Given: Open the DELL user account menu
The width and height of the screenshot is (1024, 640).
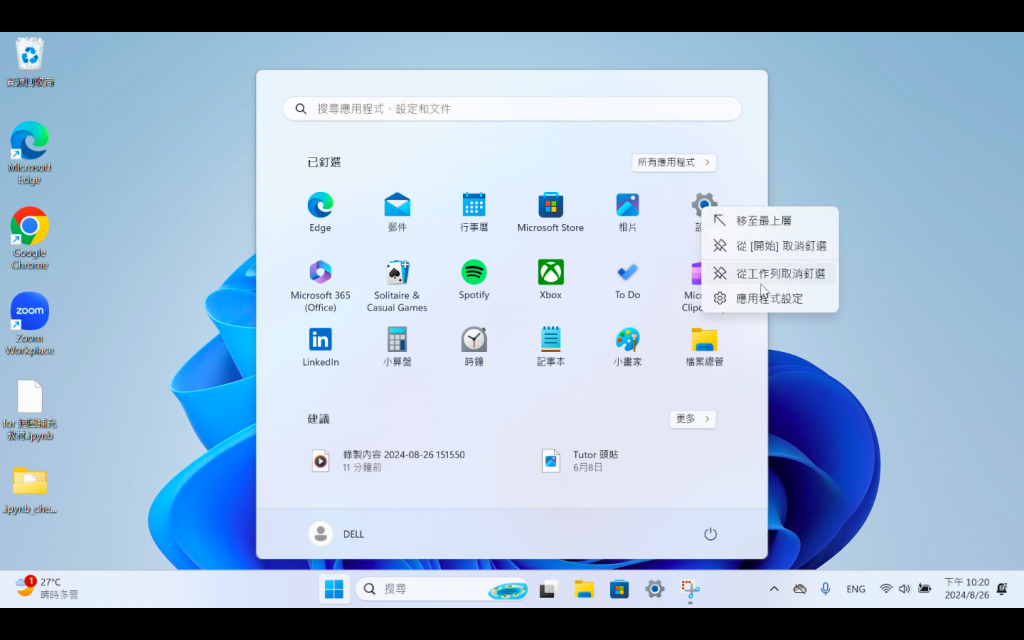Looking at the screenshot, I should click(336, 534).
